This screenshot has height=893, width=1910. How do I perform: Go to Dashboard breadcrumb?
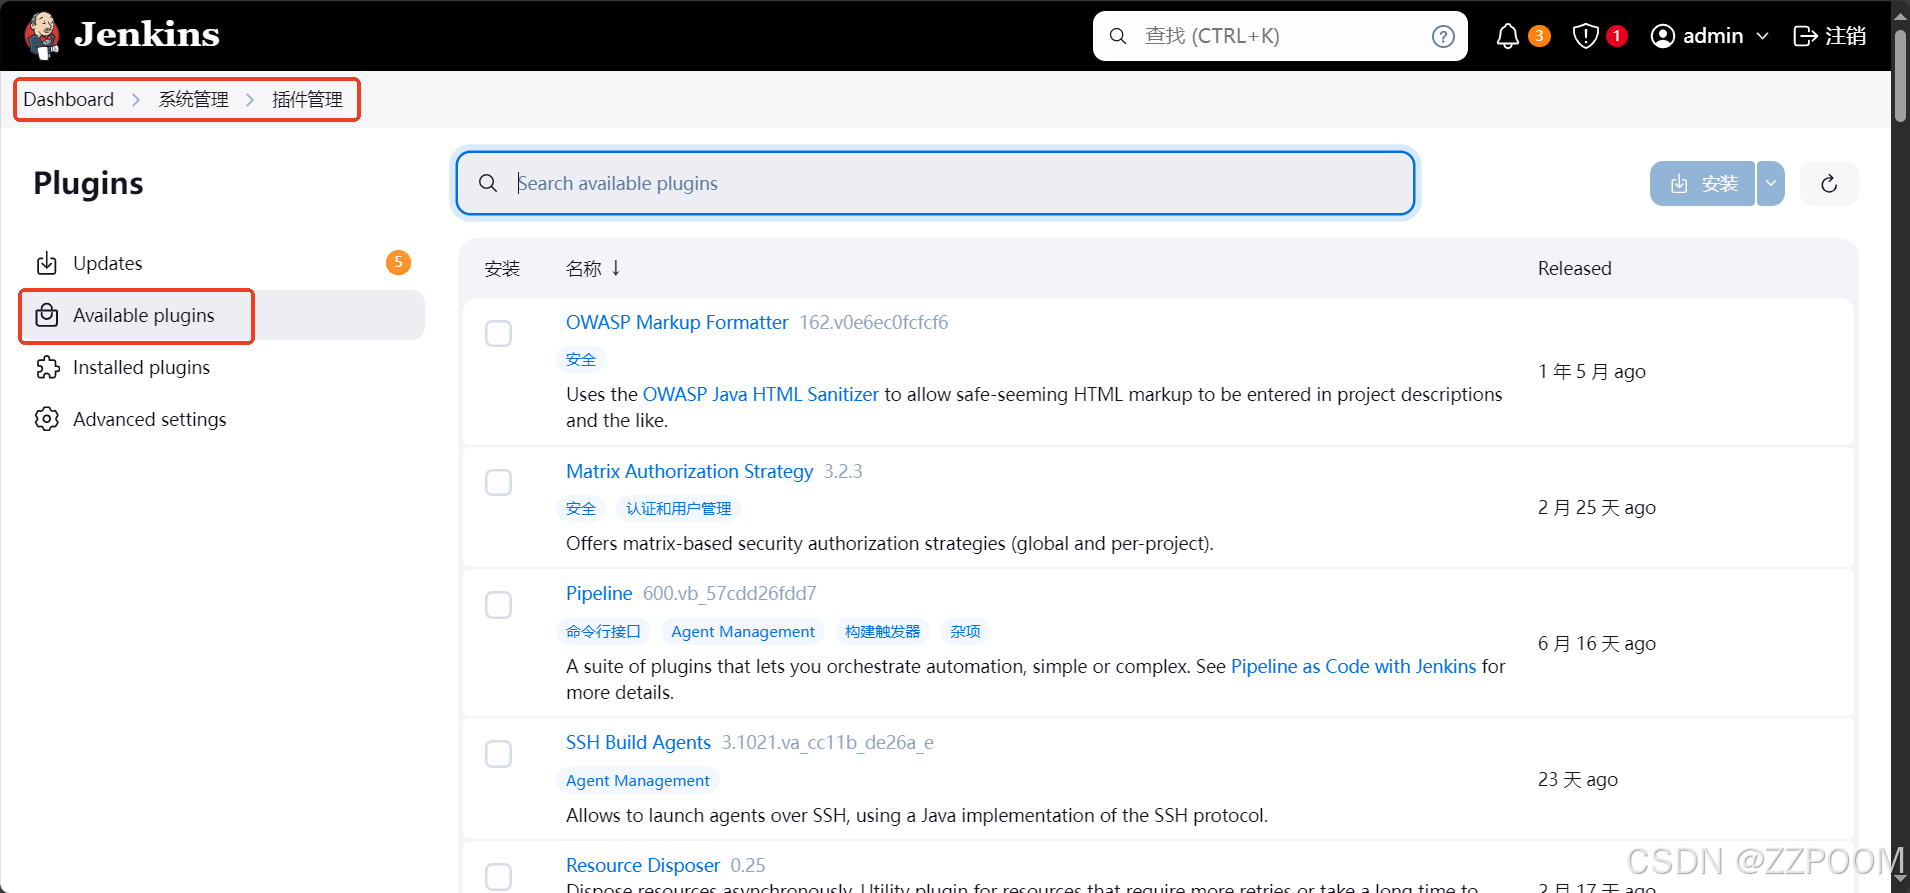click(x=69, y=100)
